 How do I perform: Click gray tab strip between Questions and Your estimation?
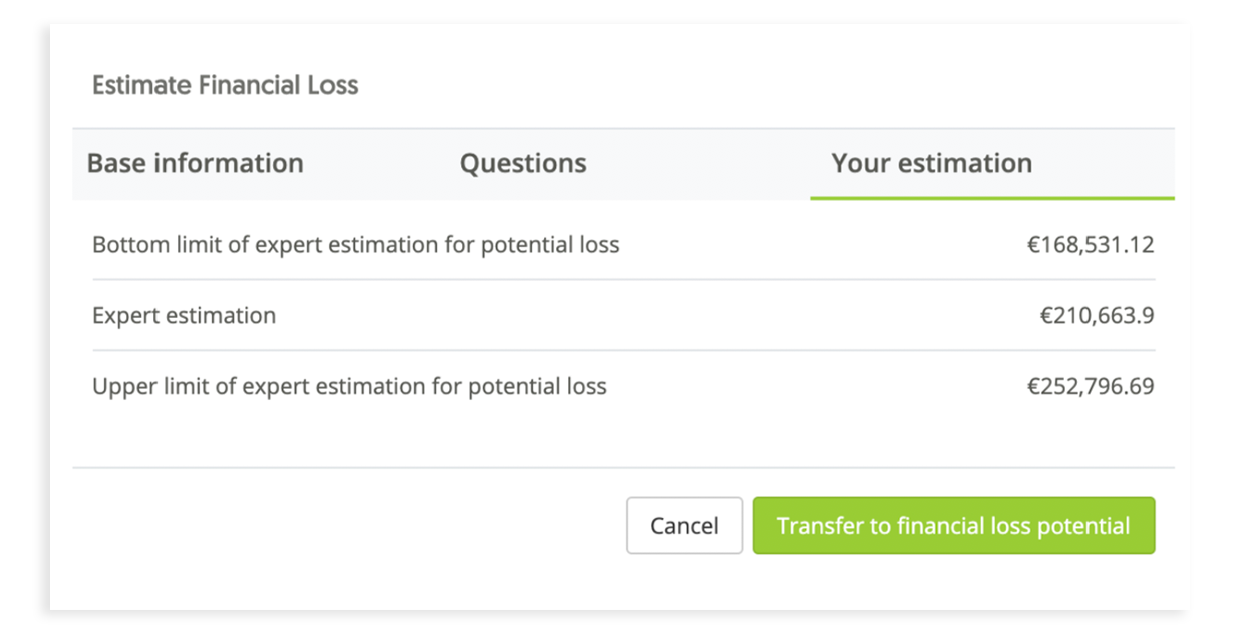coord(700,164)
